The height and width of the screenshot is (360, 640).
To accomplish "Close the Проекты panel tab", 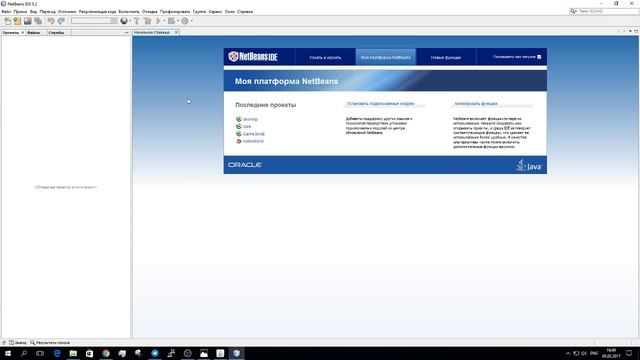I will pyautogui.click(x=23, y=32).
